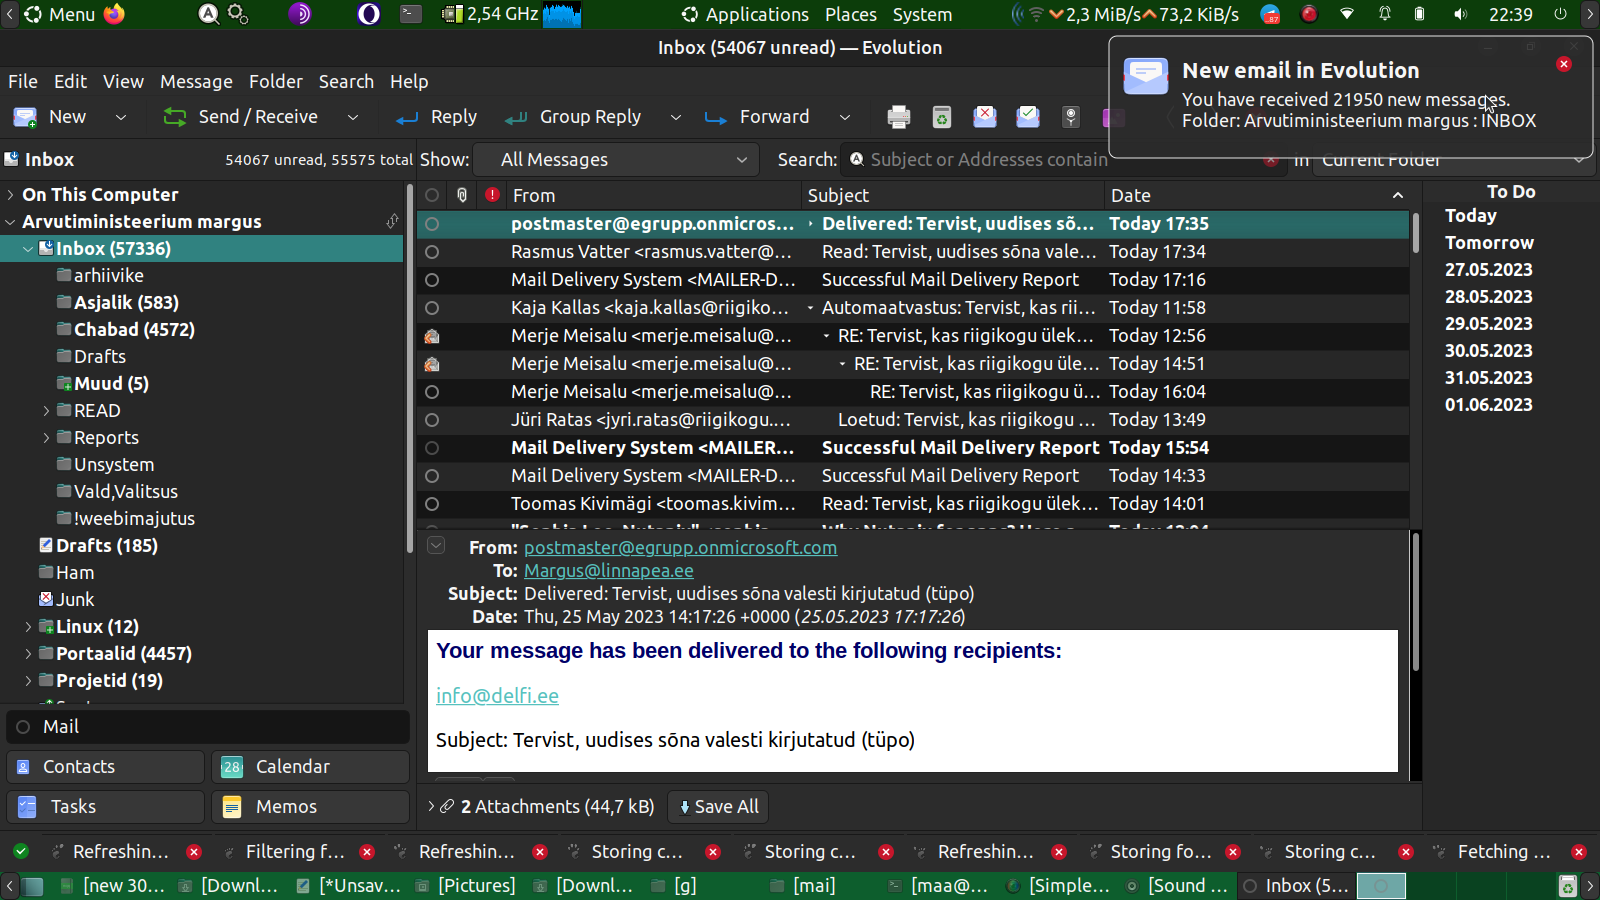Open the Folder menu
The image size is (1600, 900).
pos(275,82)
